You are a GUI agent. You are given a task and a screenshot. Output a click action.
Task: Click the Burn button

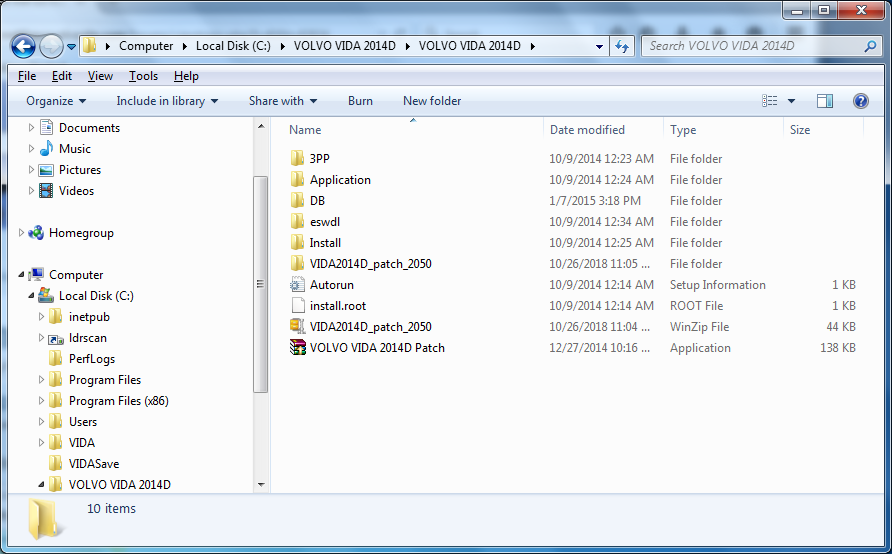click(x=360, y=101)
